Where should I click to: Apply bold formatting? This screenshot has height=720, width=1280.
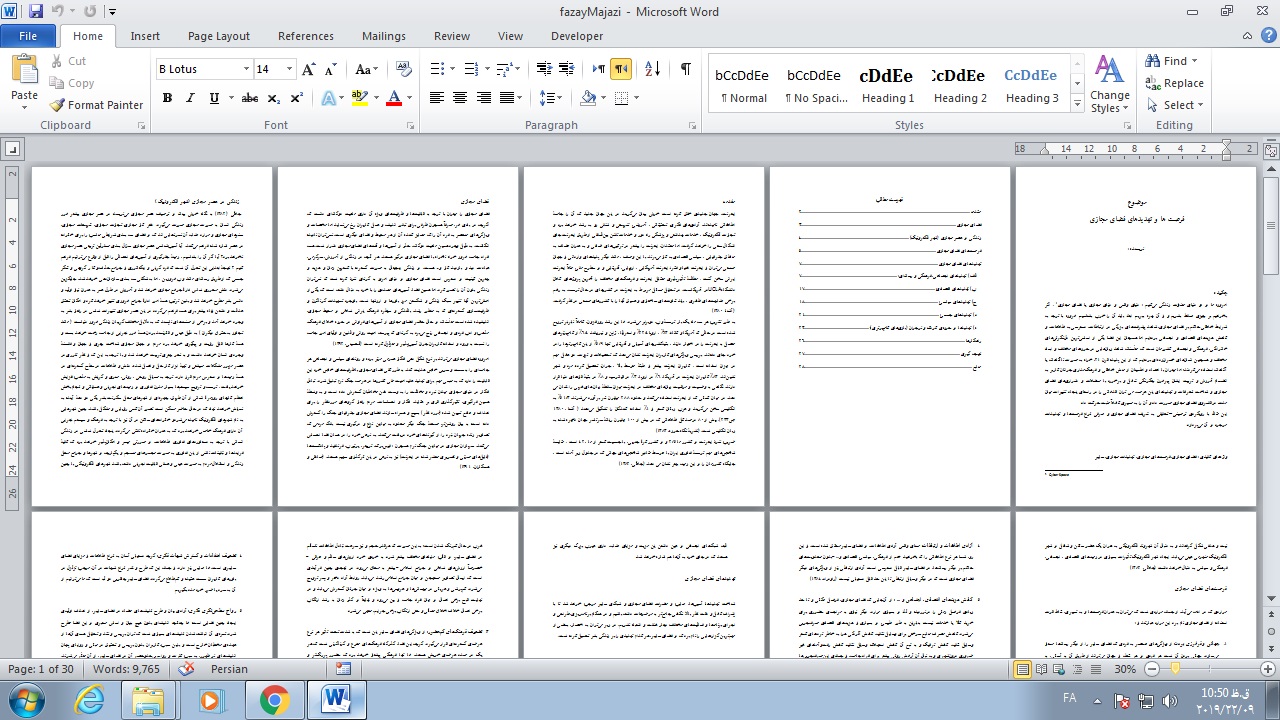[x=167, y=98]
